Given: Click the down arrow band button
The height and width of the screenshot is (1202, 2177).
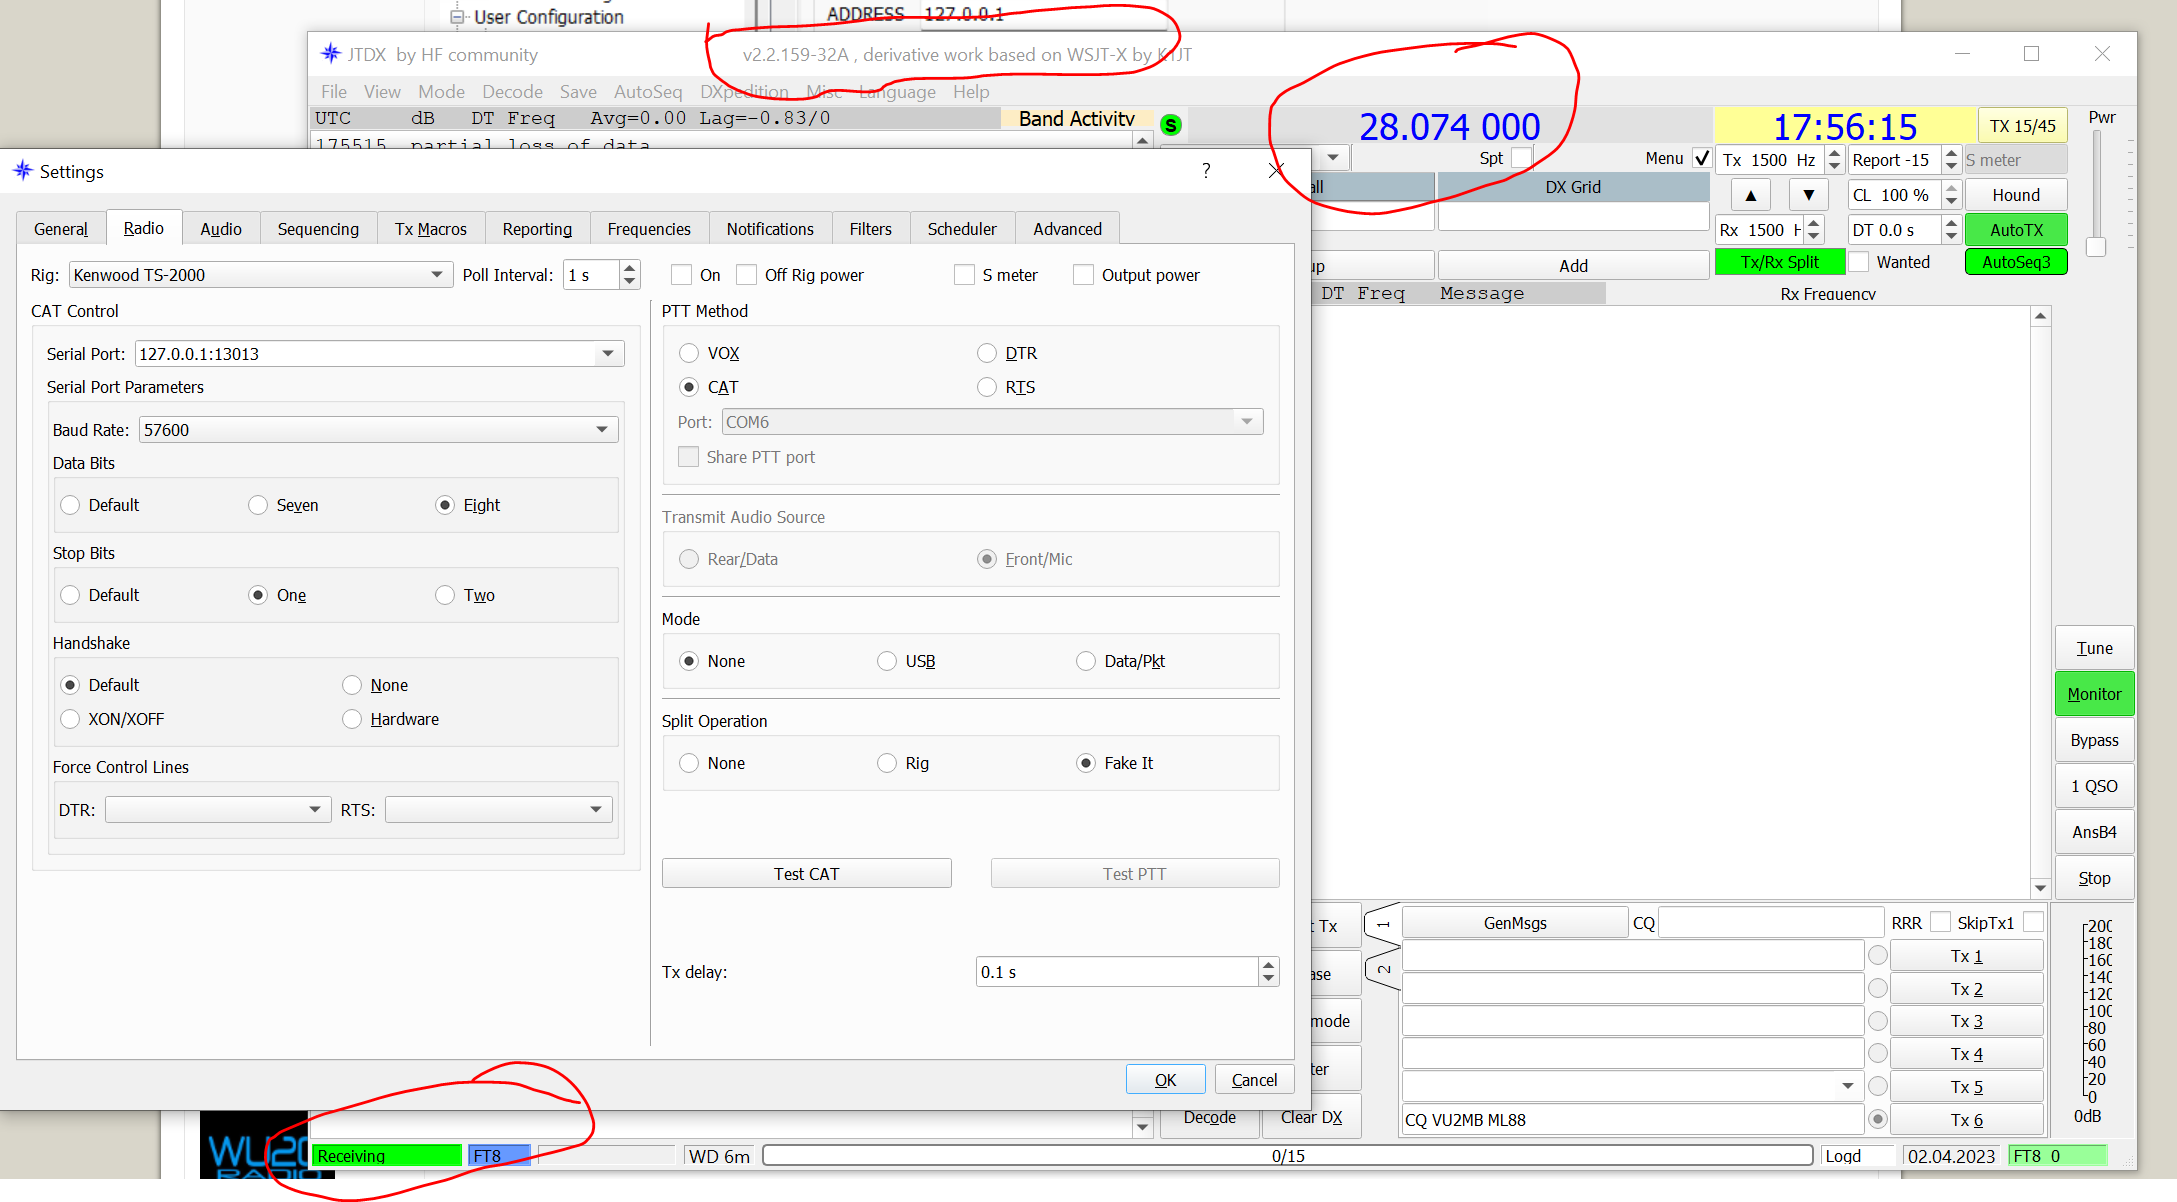Looking at the screenshot, I should pos(1808,195).
